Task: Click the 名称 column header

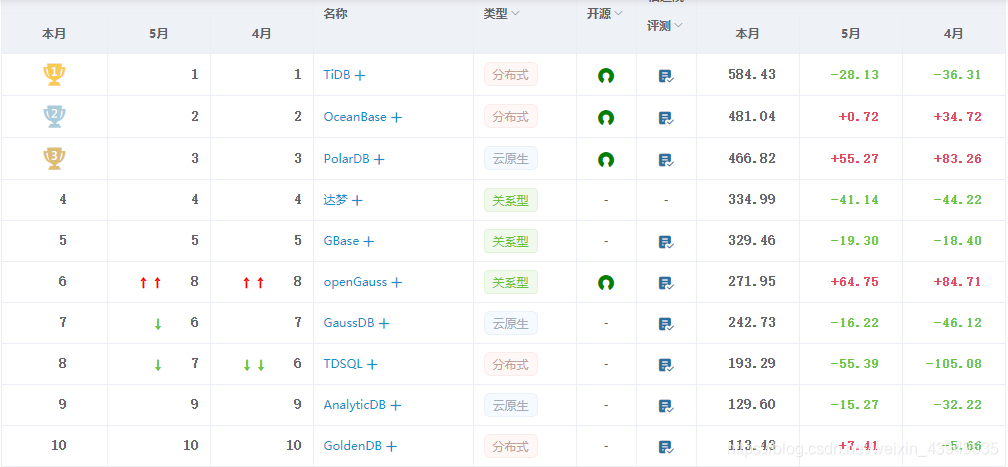Action: coord(335,13)
